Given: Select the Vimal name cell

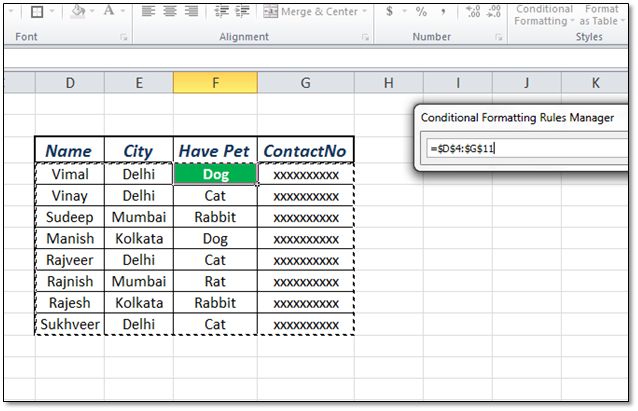Looking at the screenshot, I should [70, 174].
